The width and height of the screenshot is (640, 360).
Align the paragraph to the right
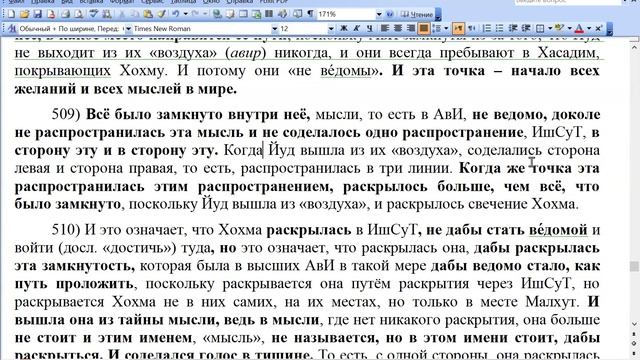coord(410,28)
